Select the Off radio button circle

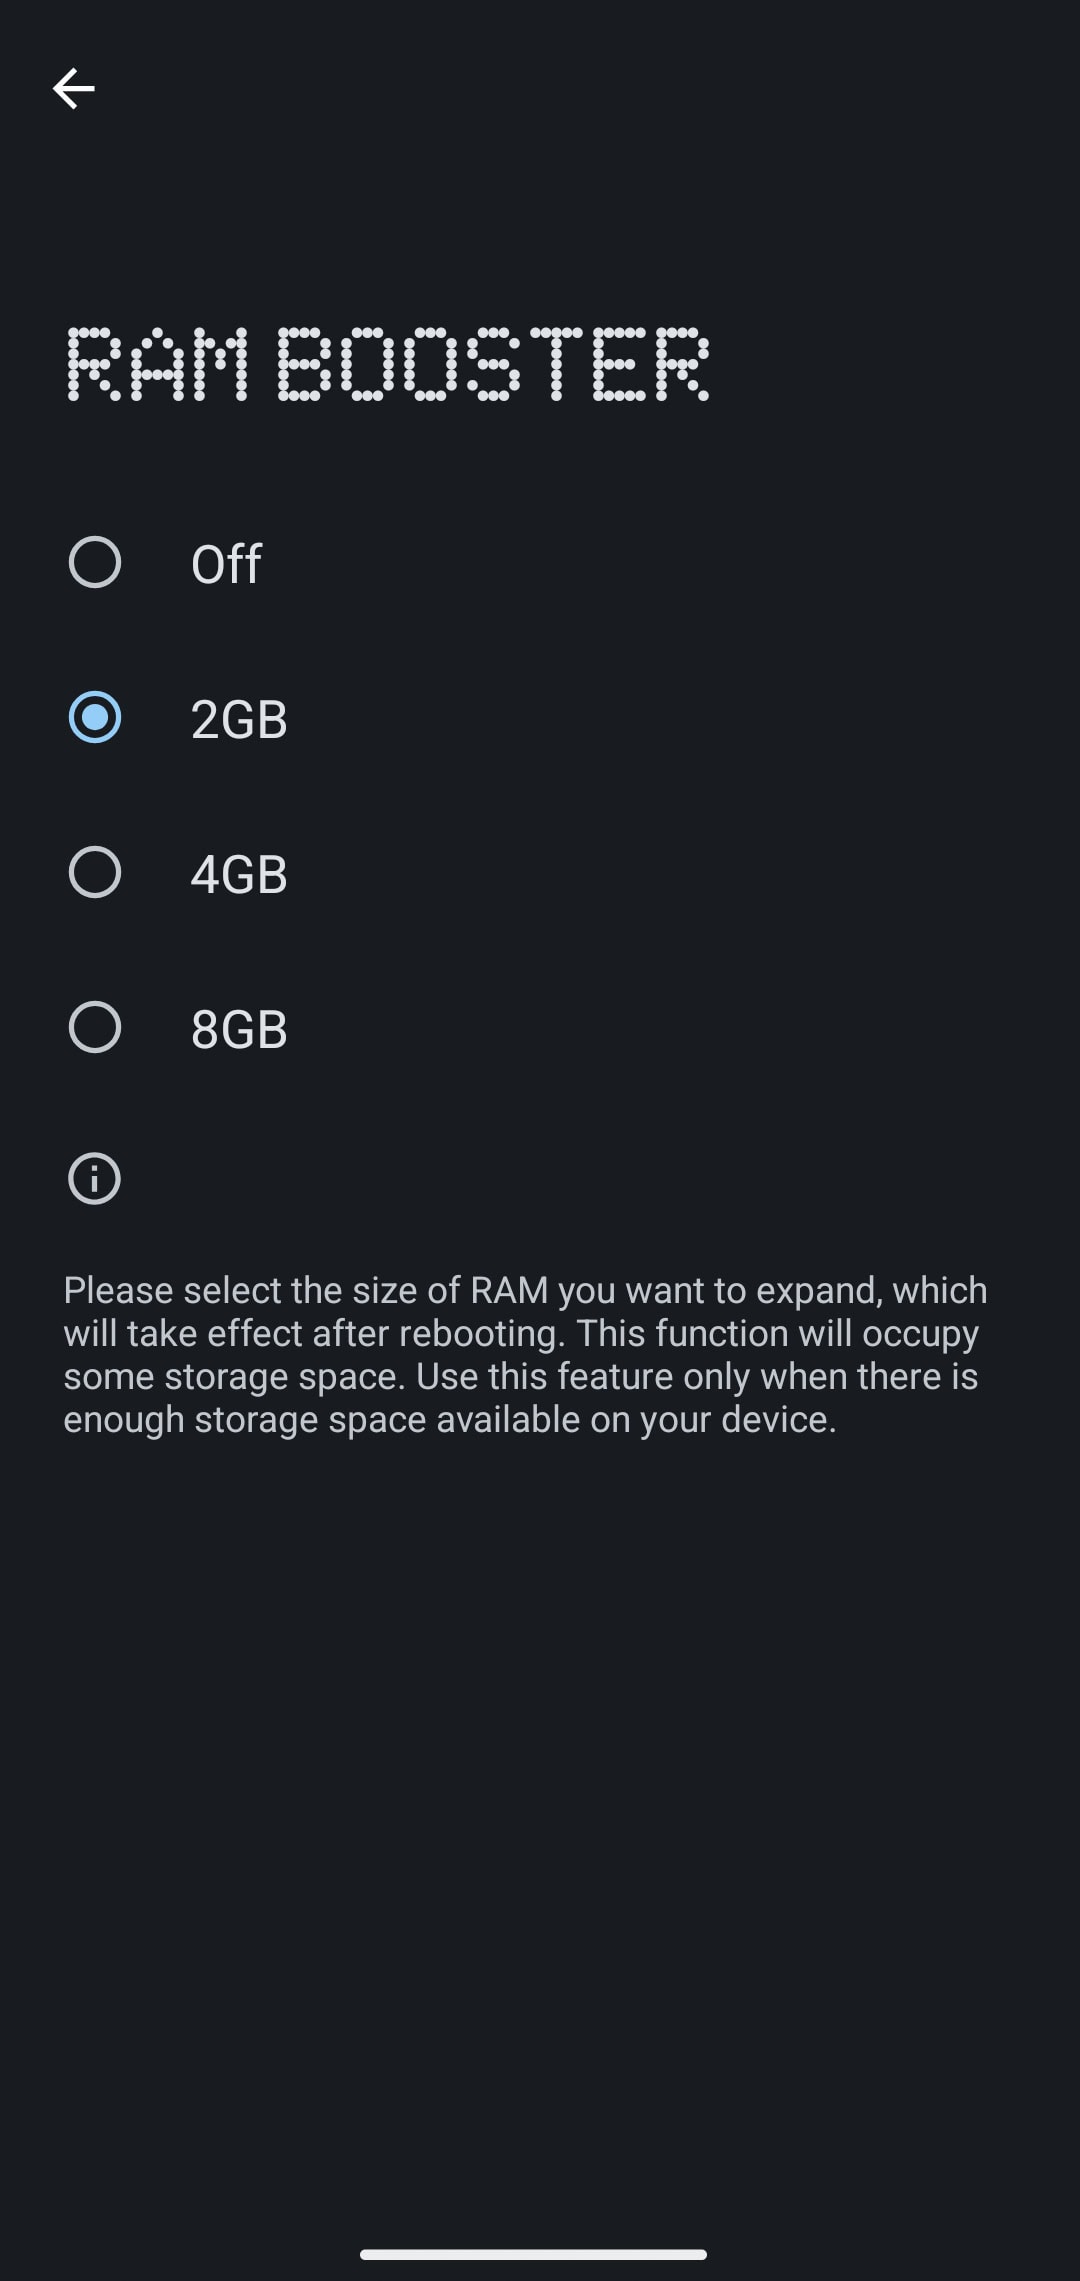[x=95, y=562]
